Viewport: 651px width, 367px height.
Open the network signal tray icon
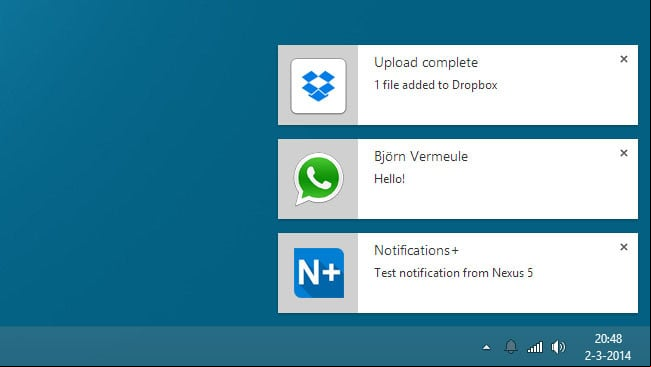(x=535, y=347)
